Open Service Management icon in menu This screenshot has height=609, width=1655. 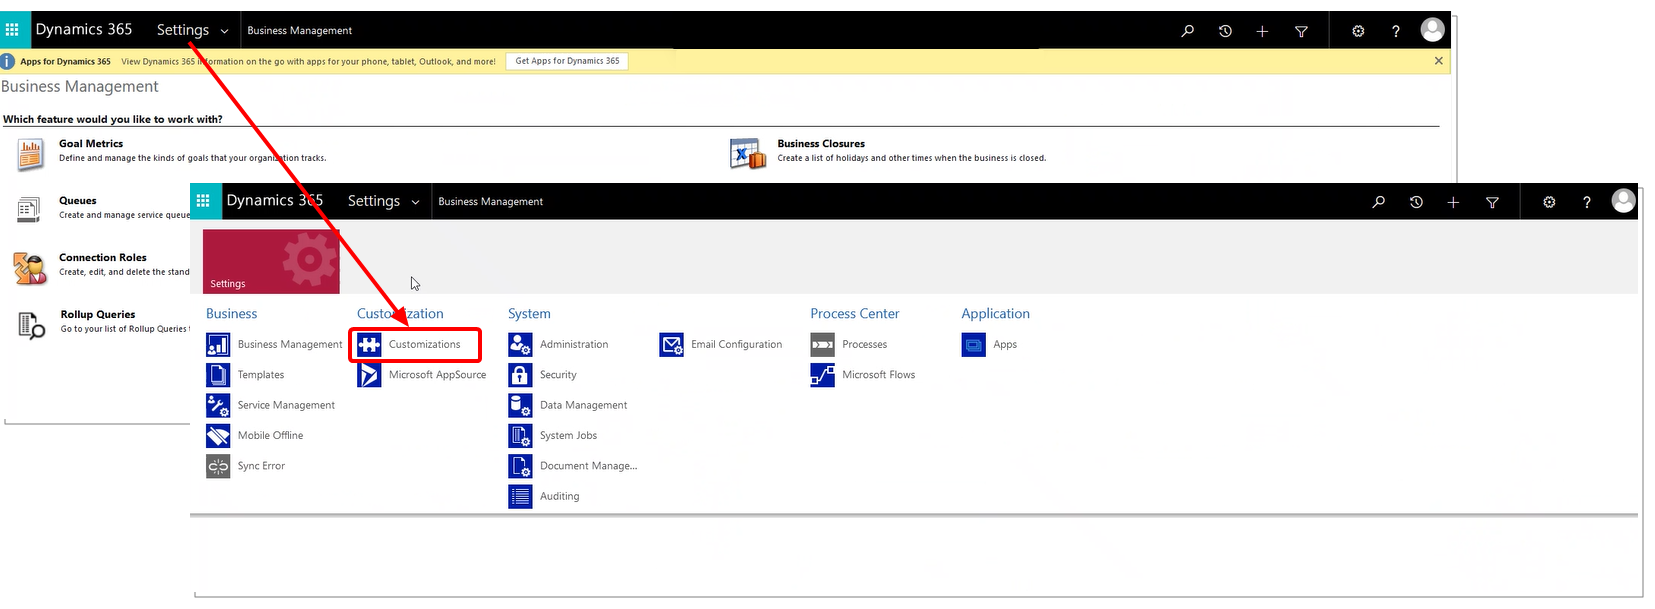[x=218, y=405]
